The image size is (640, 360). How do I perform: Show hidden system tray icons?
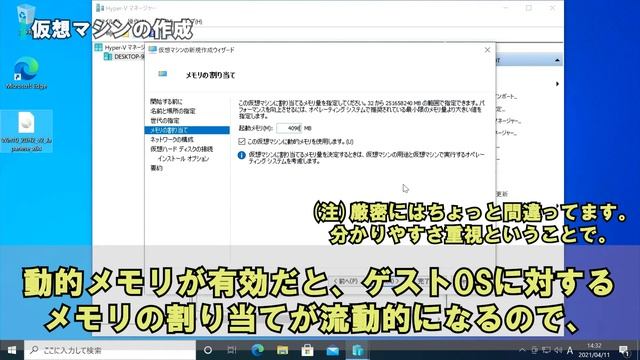[x=522, y=350]
